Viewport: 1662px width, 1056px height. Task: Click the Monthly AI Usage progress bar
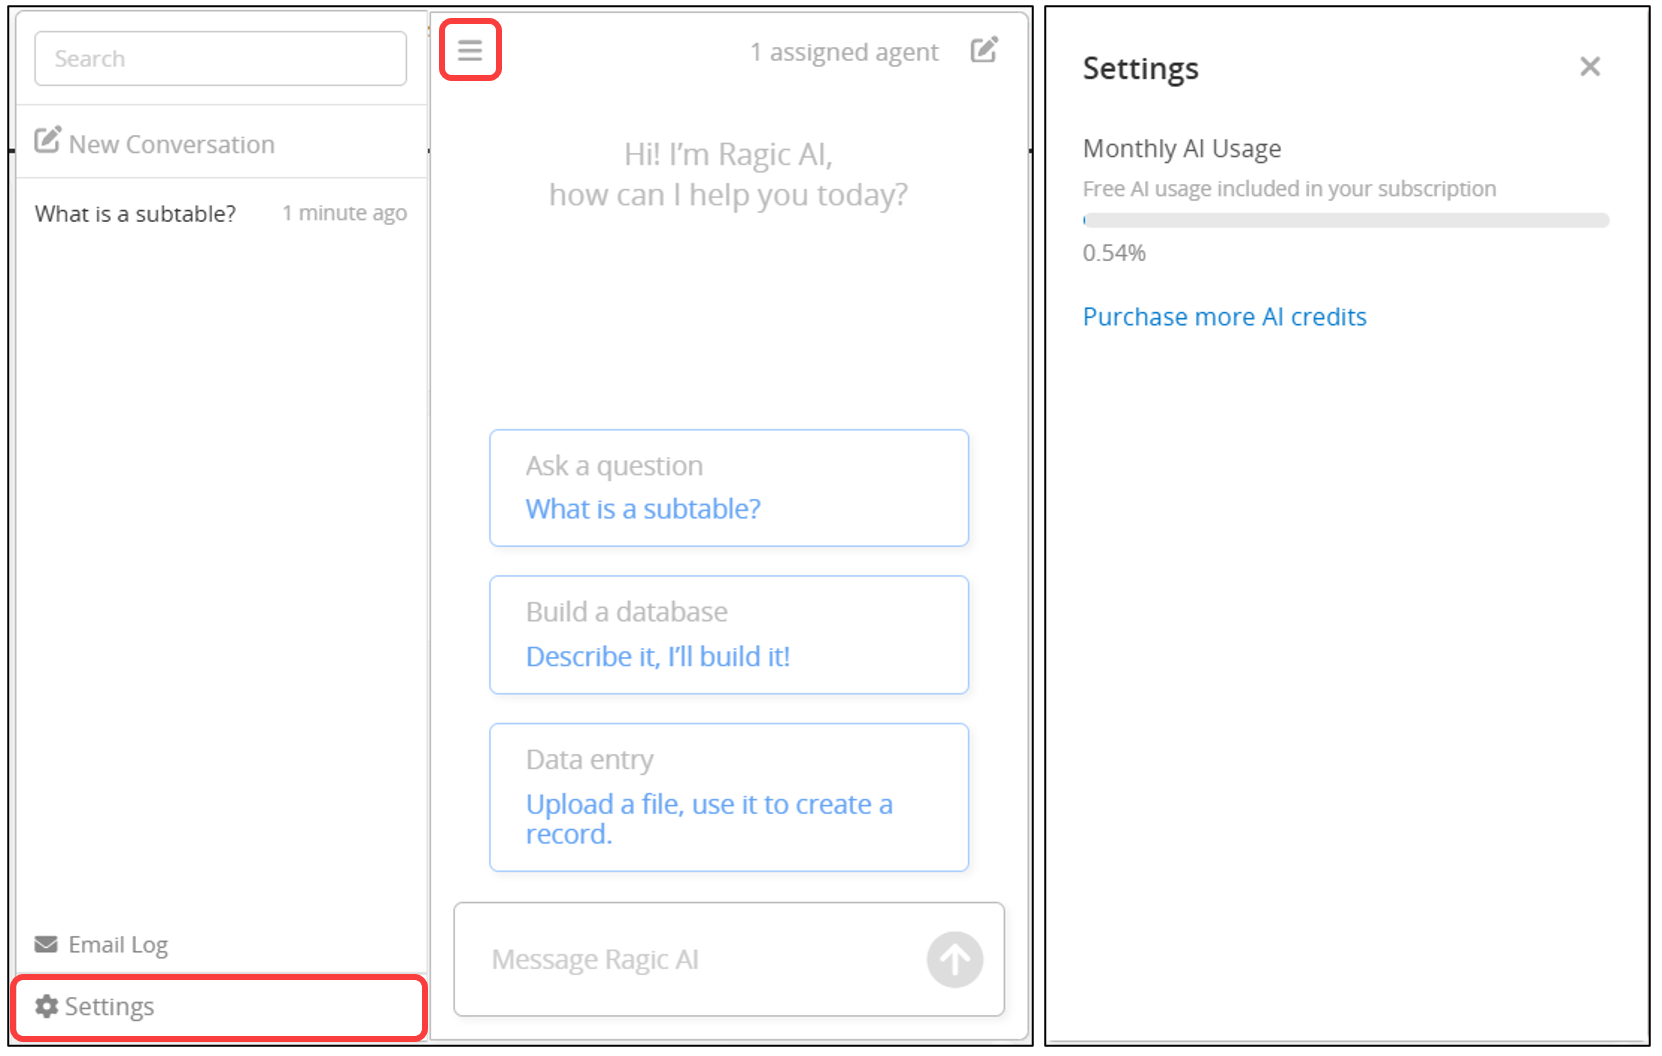click(x=1345, y=220)
